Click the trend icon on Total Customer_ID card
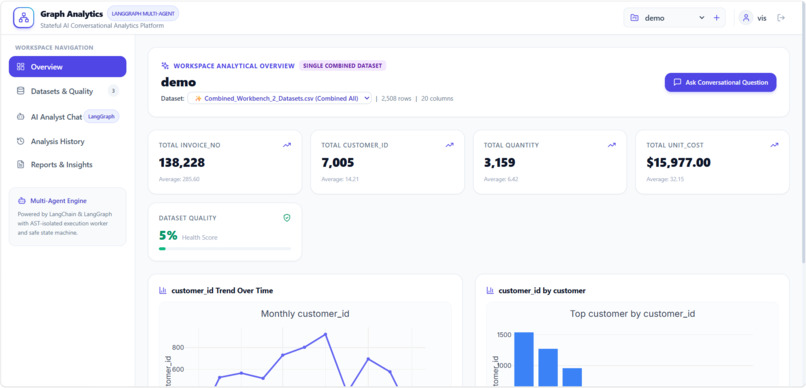The image size is (806, 388). point(450,145)
